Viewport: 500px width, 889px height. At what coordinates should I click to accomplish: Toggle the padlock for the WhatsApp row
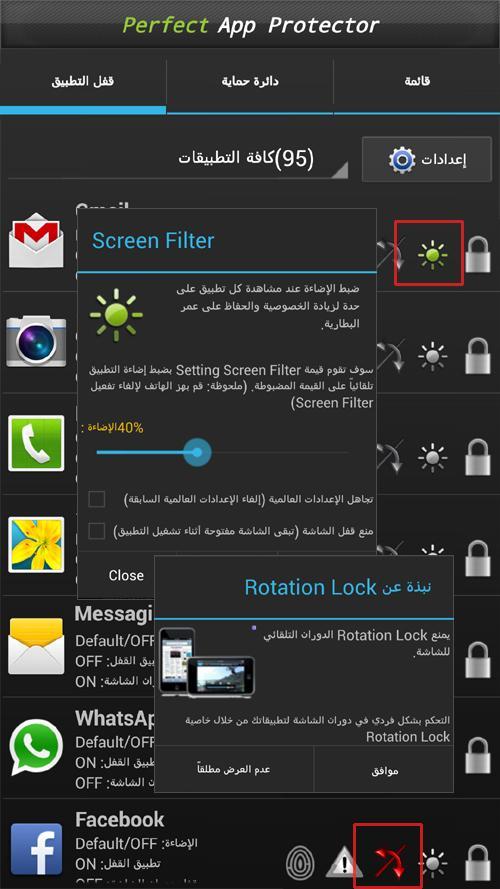click(x=477, y=756)
